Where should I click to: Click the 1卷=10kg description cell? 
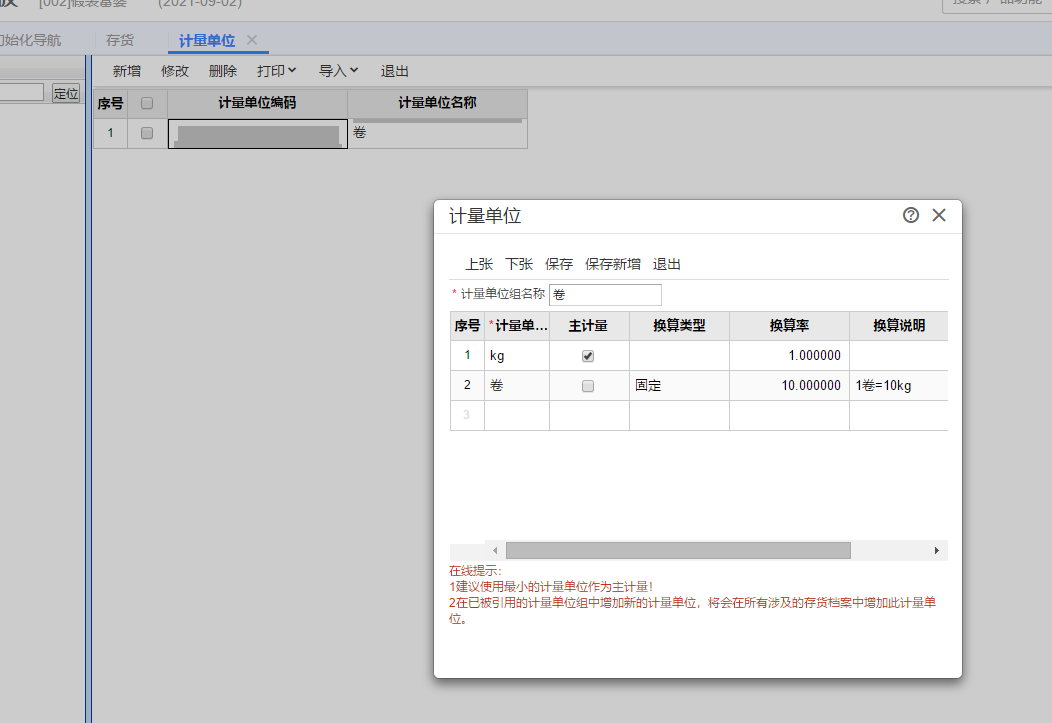tap(898, 386)
